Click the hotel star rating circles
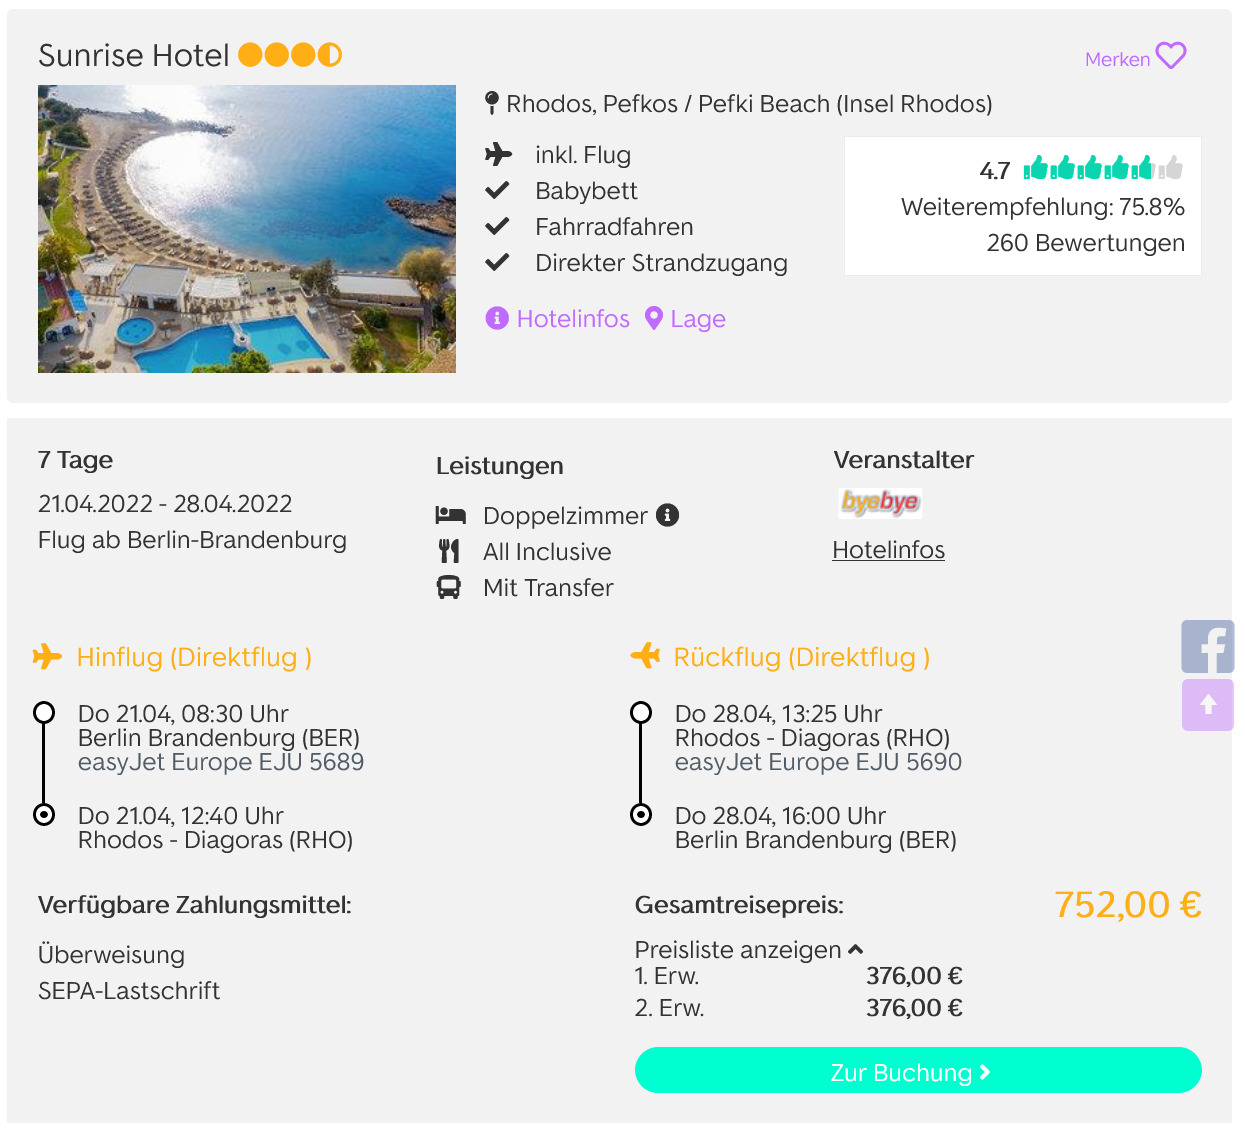 point(290,54)
